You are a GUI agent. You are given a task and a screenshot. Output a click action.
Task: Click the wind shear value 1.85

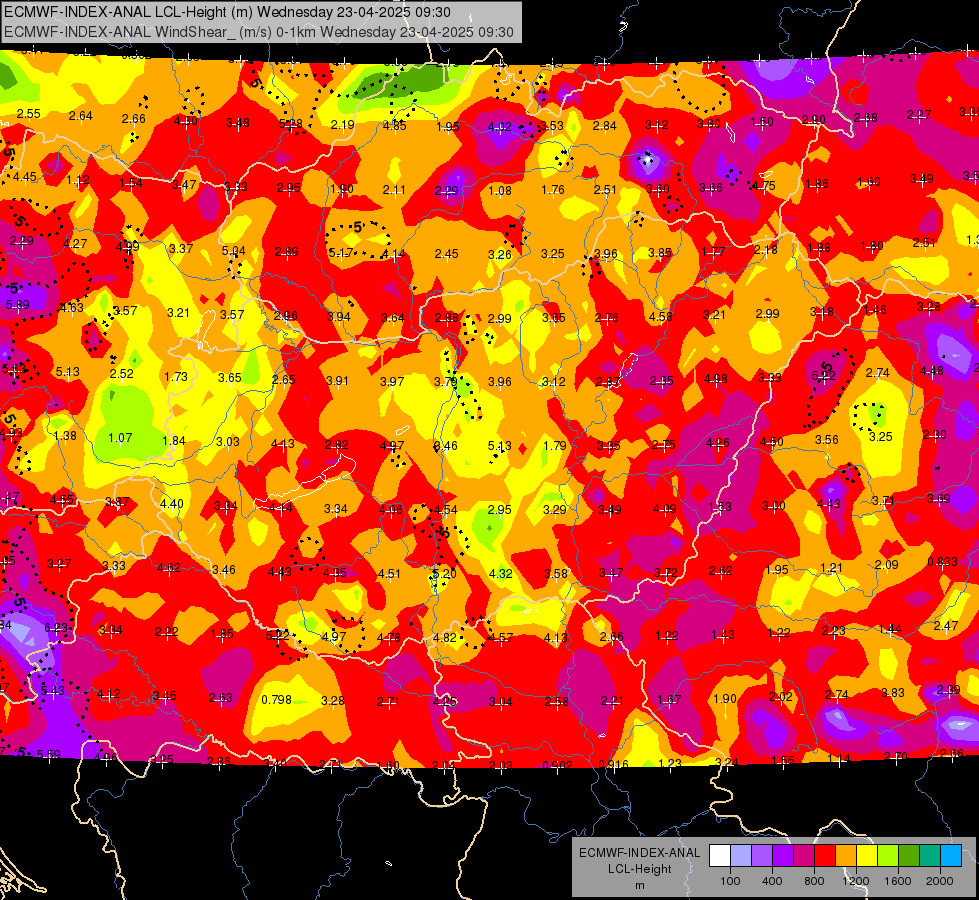click(222, 633)
